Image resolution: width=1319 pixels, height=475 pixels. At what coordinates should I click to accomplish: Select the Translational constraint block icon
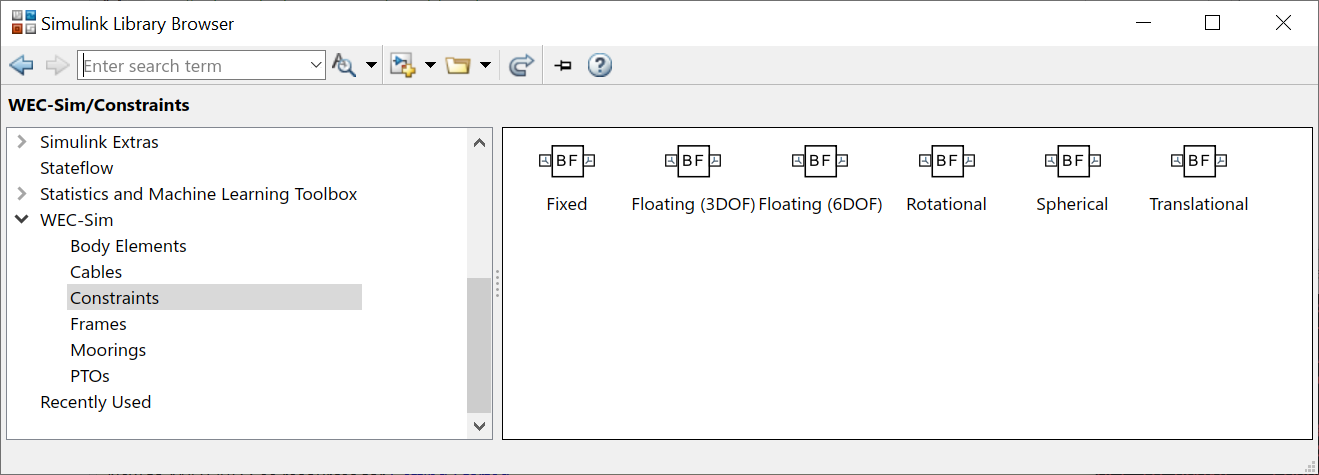(x=1199, y=160)
